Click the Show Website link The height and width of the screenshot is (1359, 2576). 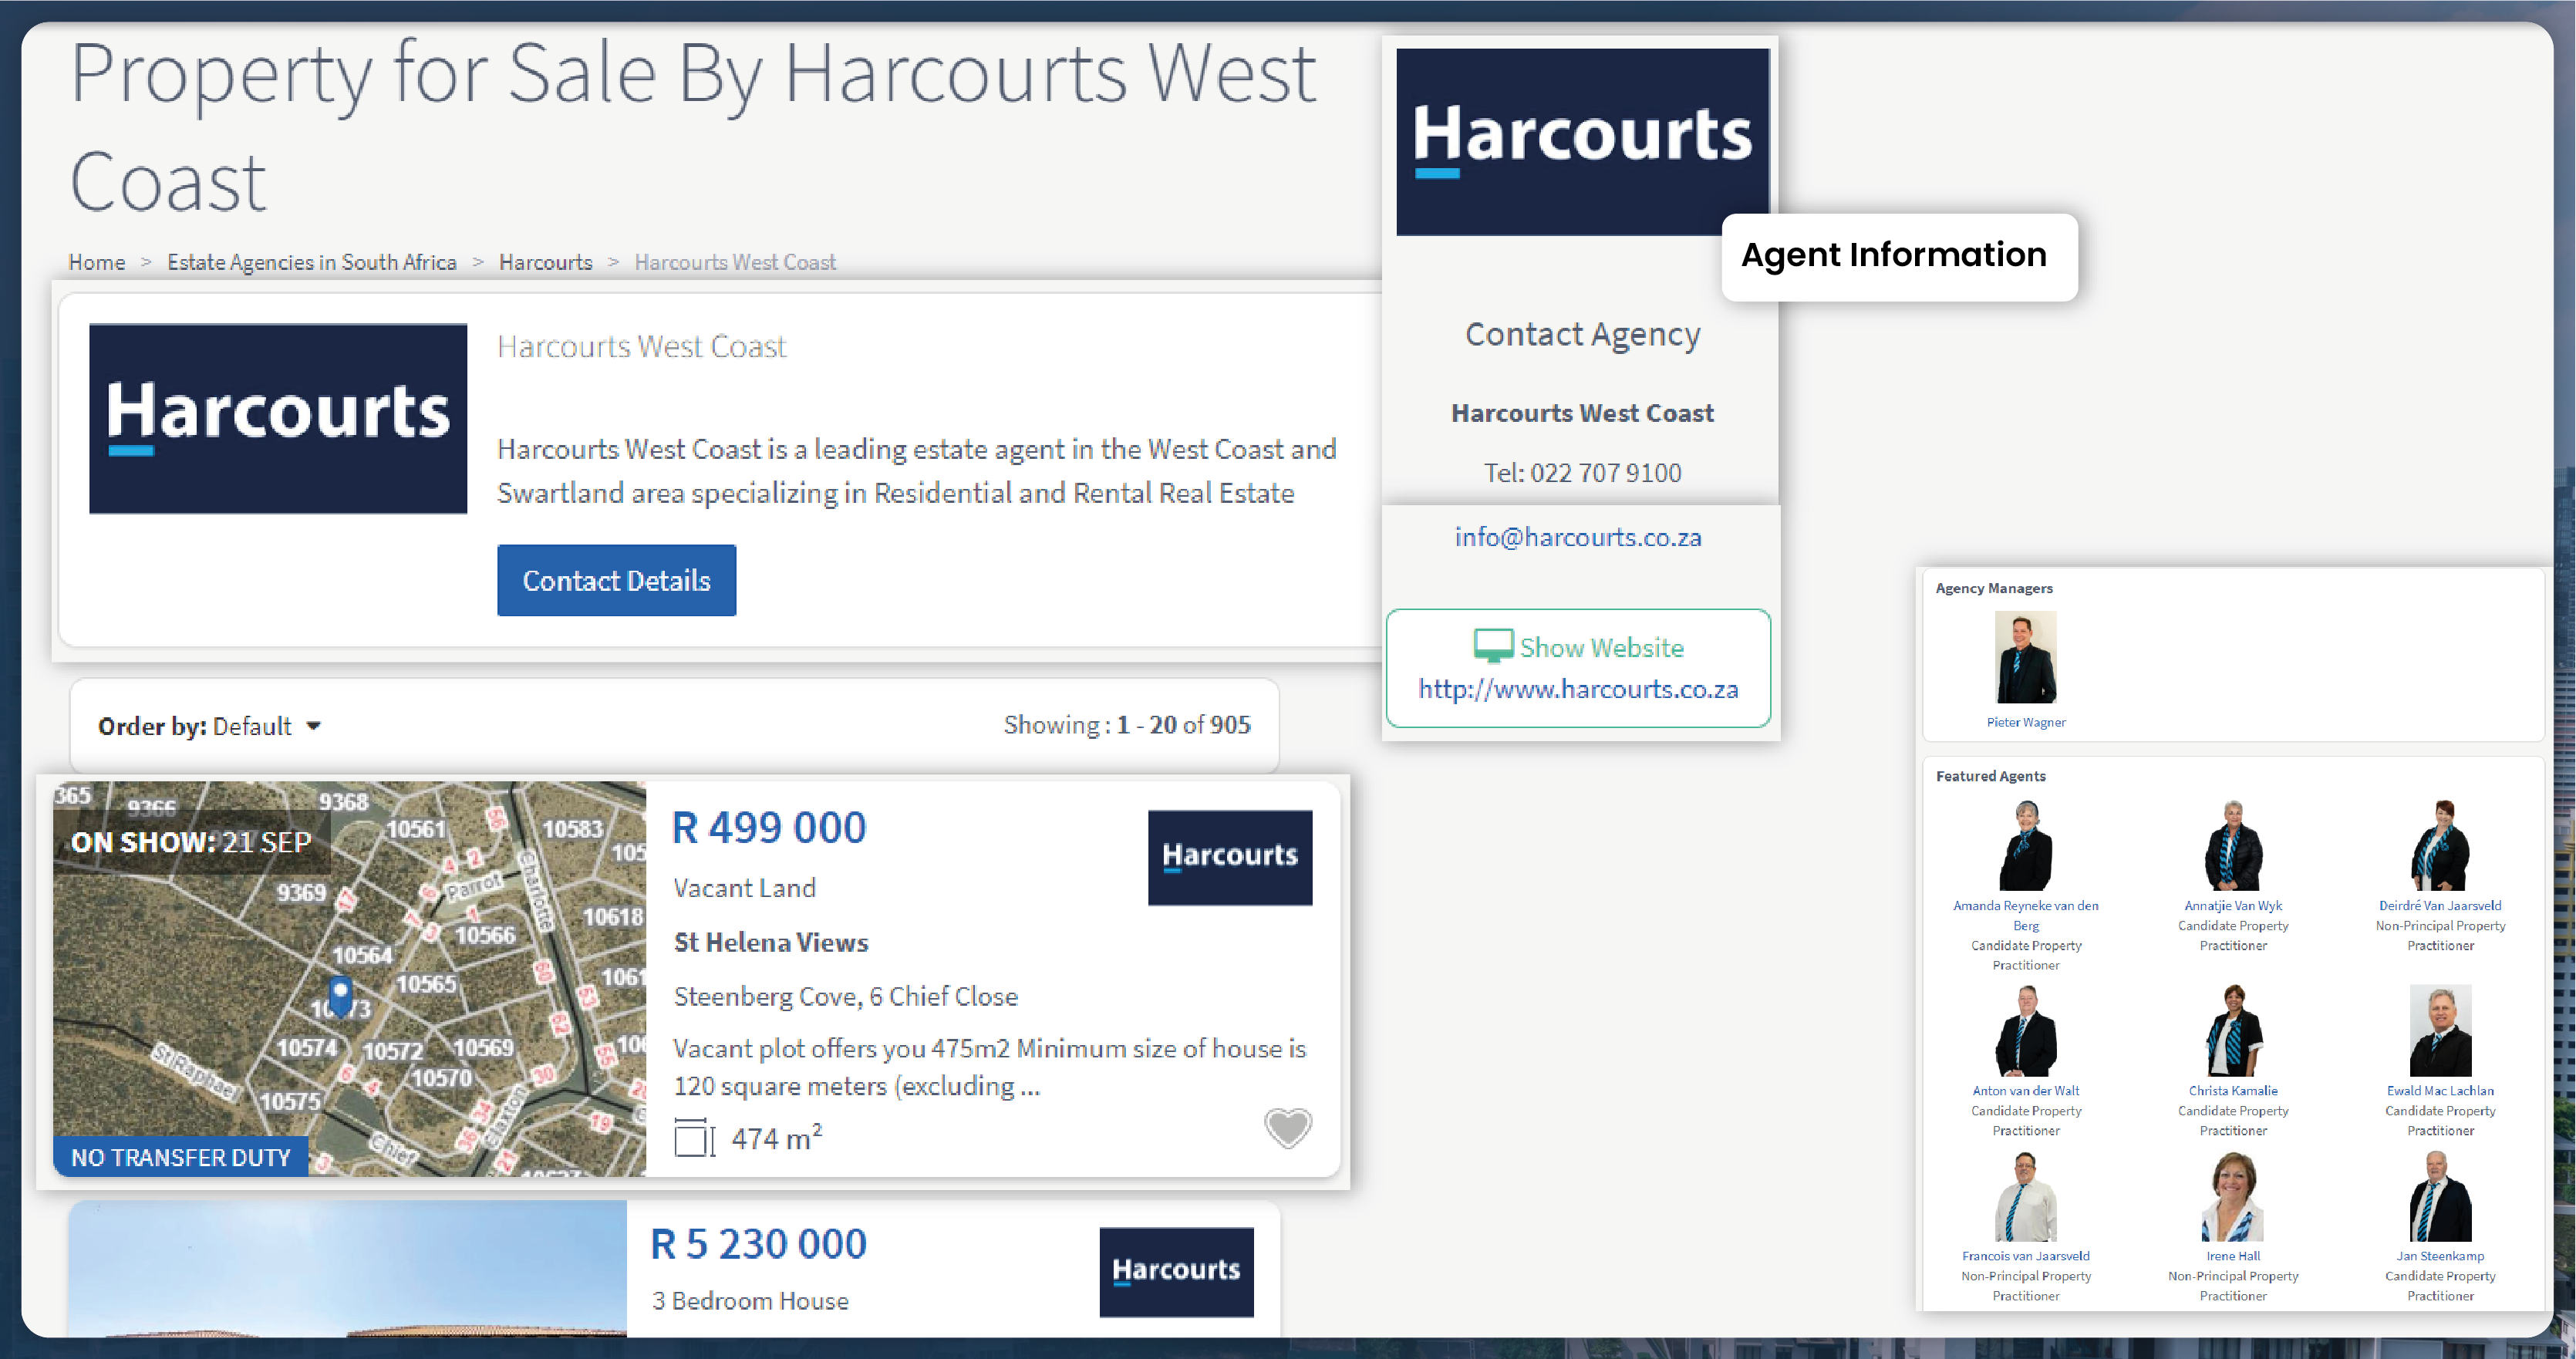[x=1583, y=647]
